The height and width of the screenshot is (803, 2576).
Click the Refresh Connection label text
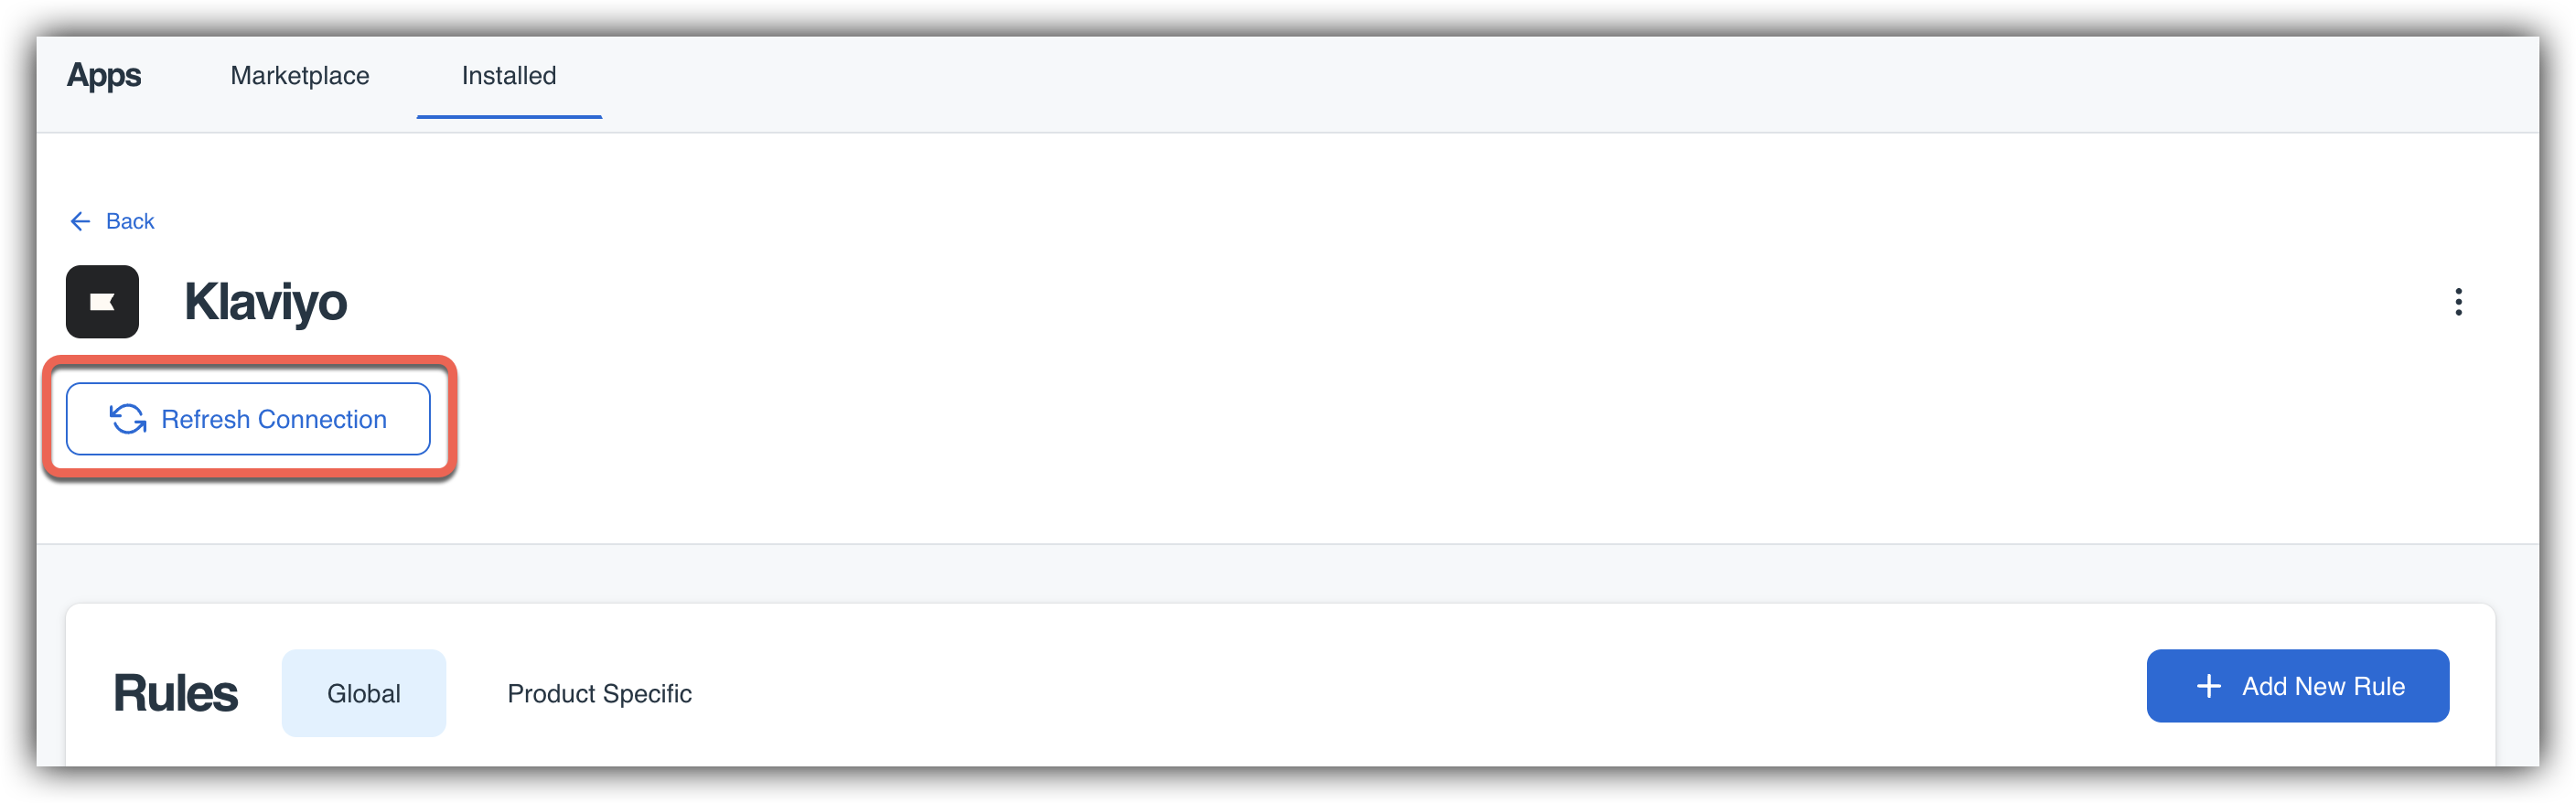(x=274, y=419)
